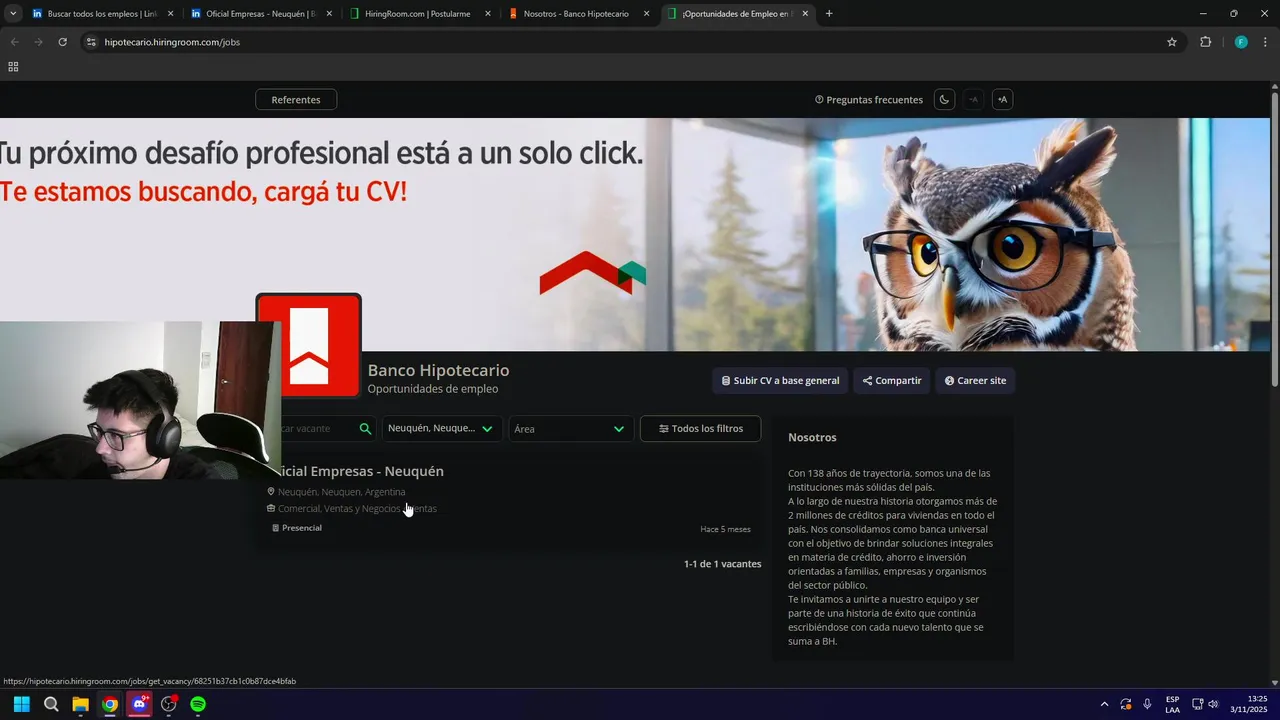1280x720 pixels.
Task: Open Discord from taskbar
Action: pos(139,704)
